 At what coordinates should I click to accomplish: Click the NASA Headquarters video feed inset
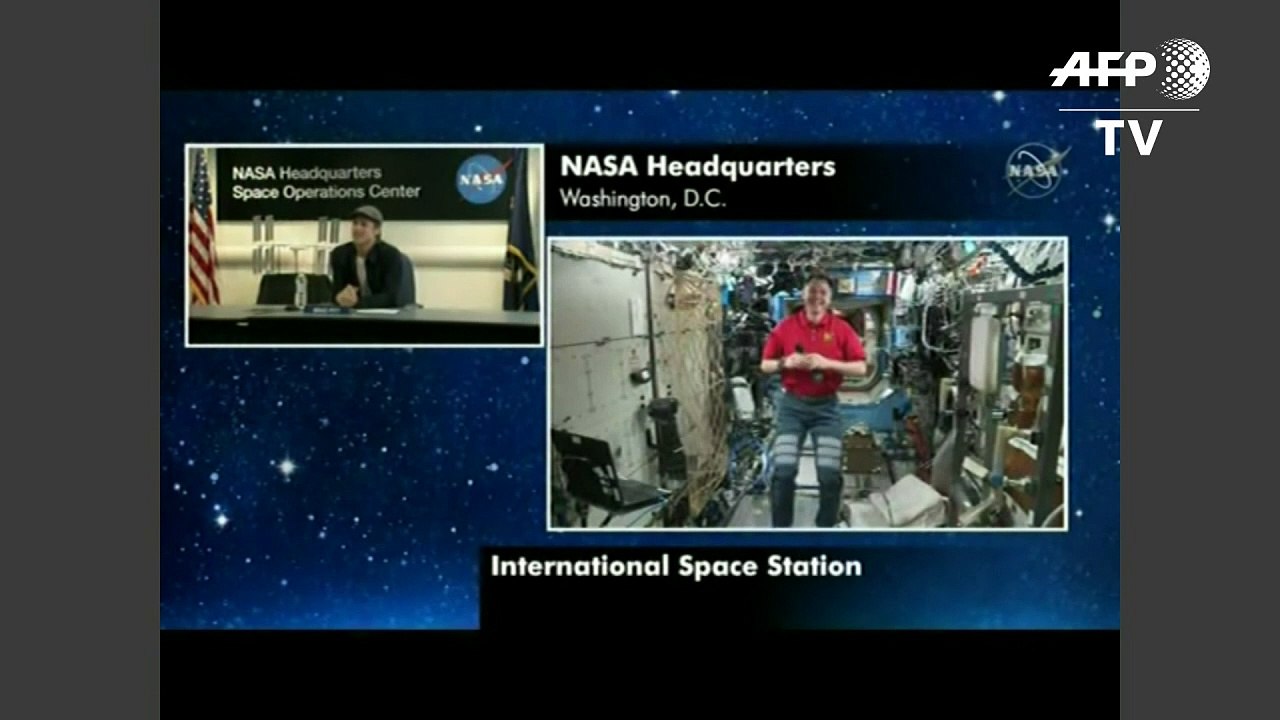pyautogui.click(x=364, y=245)
